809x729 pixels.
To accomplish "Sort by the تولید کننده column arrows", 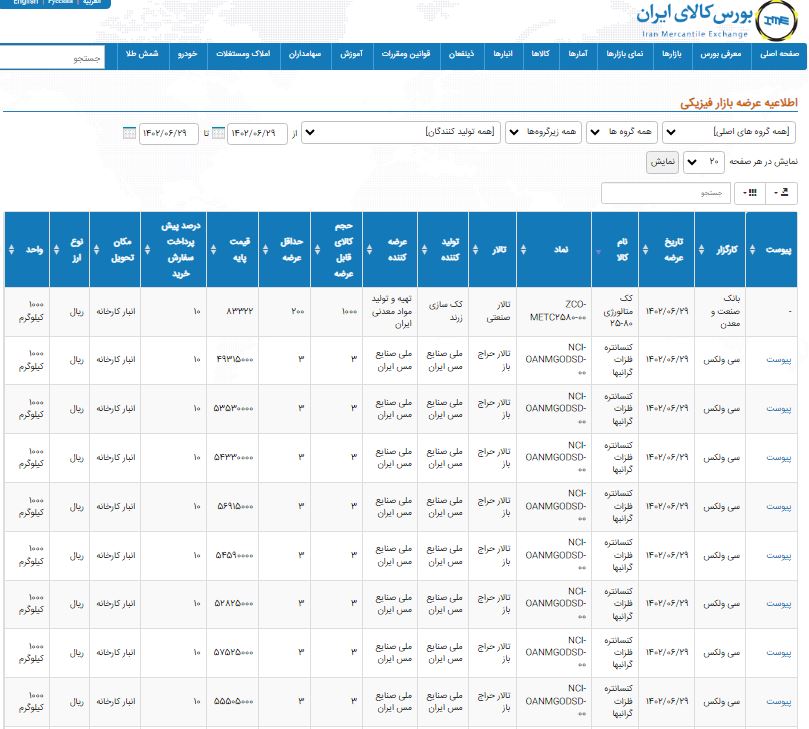I will pyautogui.click(x=424, y=250).
